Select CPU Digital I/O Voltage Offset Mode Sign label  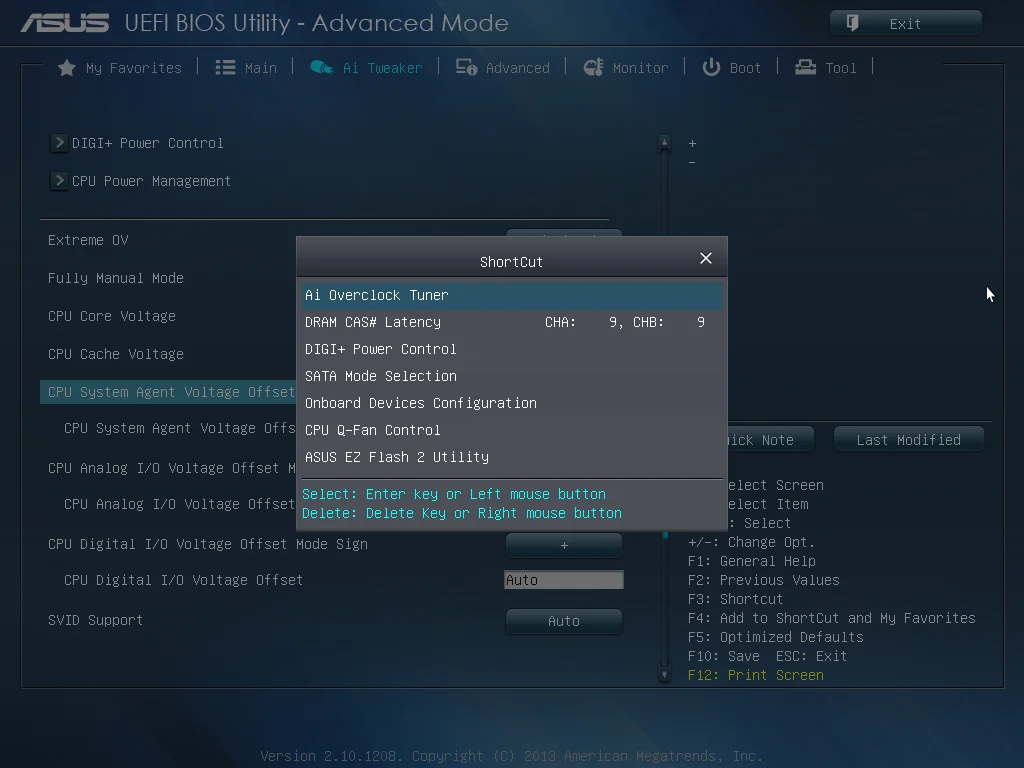tap(208, 544)
